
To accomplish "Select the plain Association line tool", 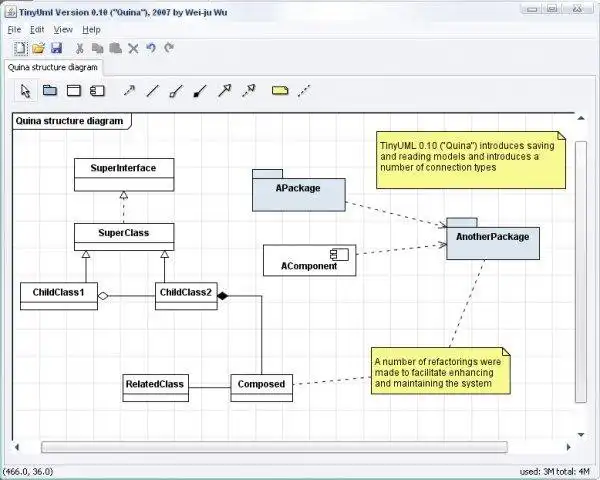I will point(153,91).
